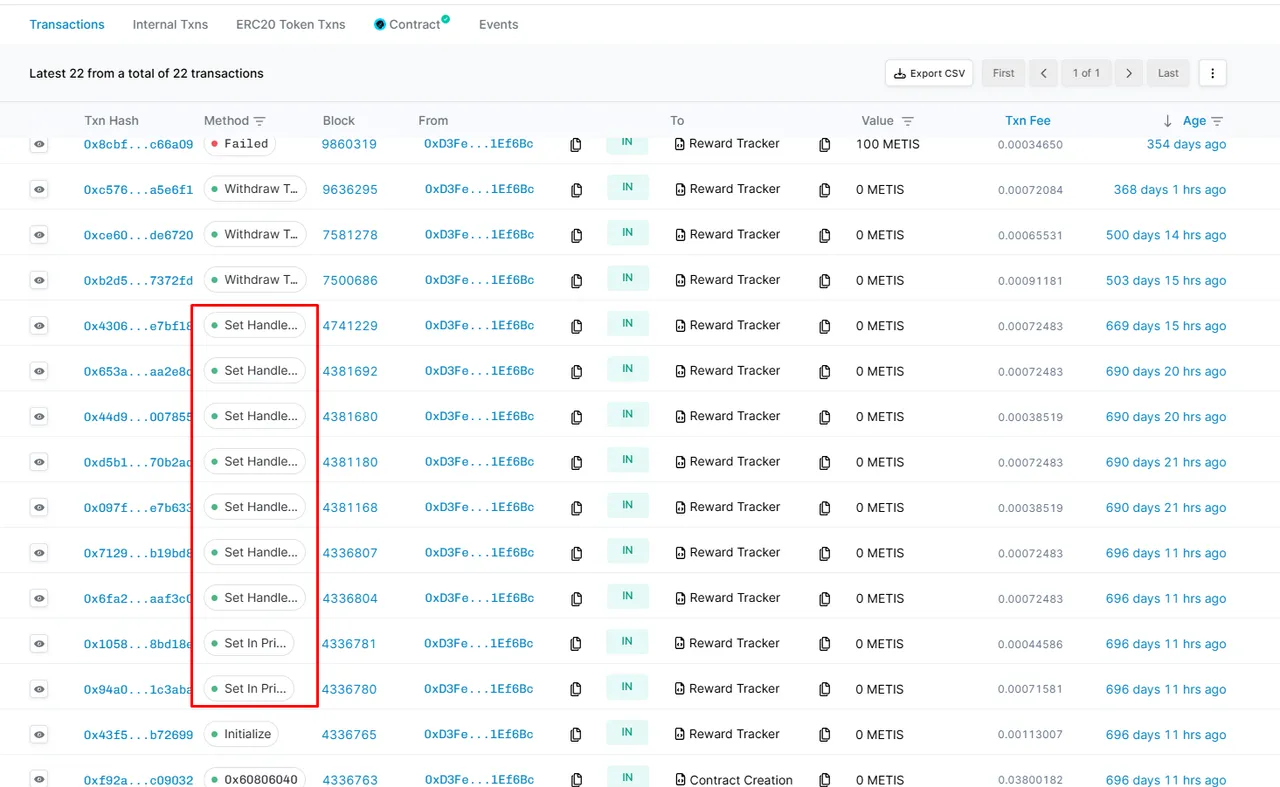Viewport: 1280px width, 787px height.
Task: Click Txn Hash column header
Action: [x=111, y=121]
